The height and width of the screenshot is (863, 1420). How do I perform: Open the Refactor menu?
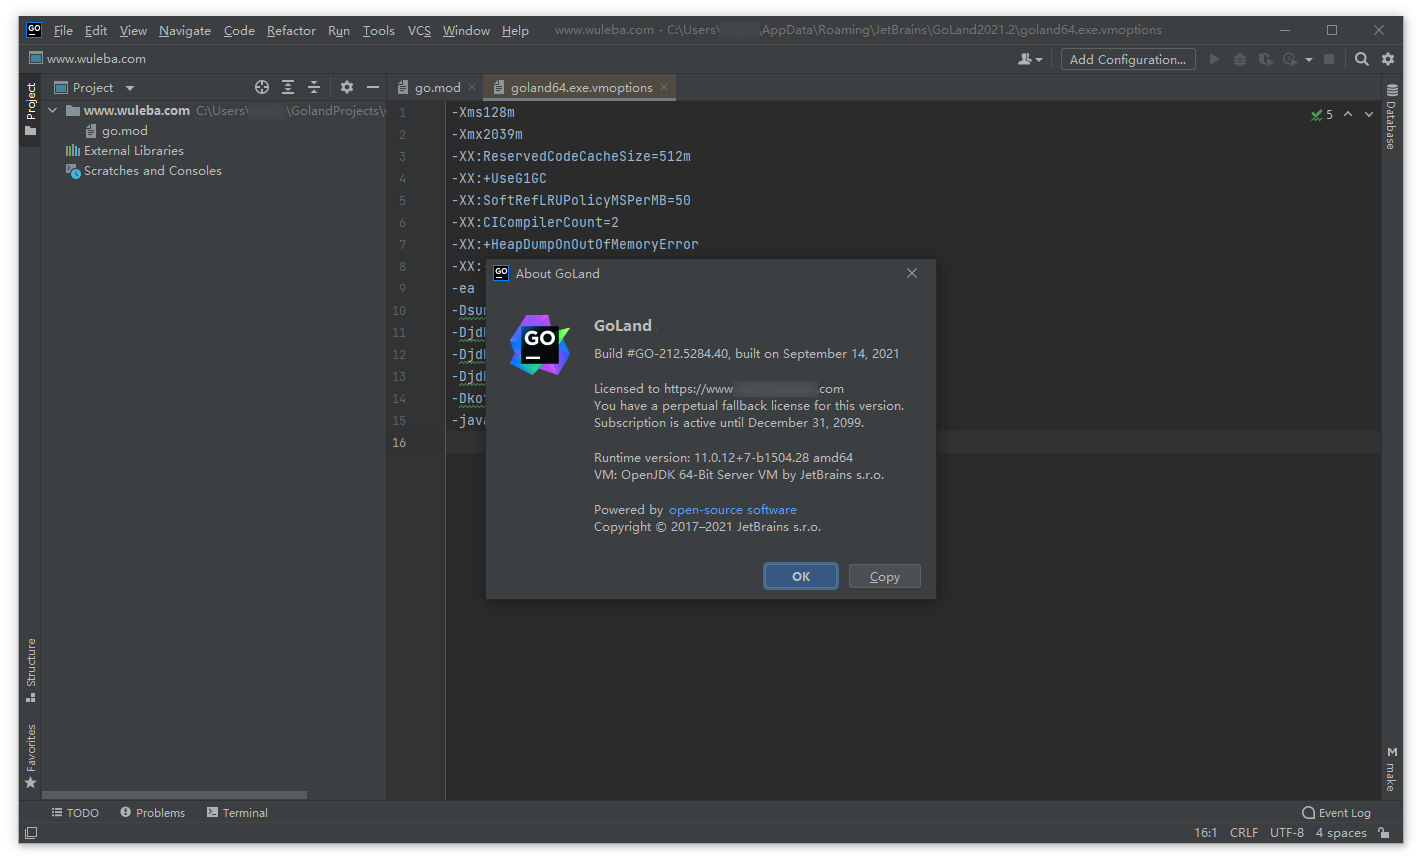point(291,31)
